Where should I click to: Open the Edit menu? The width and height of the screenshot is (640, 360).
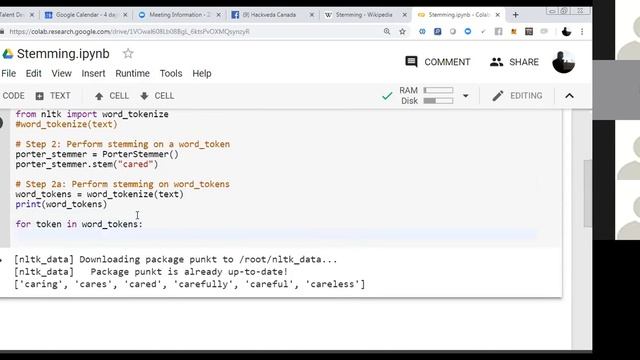(33, 73)
